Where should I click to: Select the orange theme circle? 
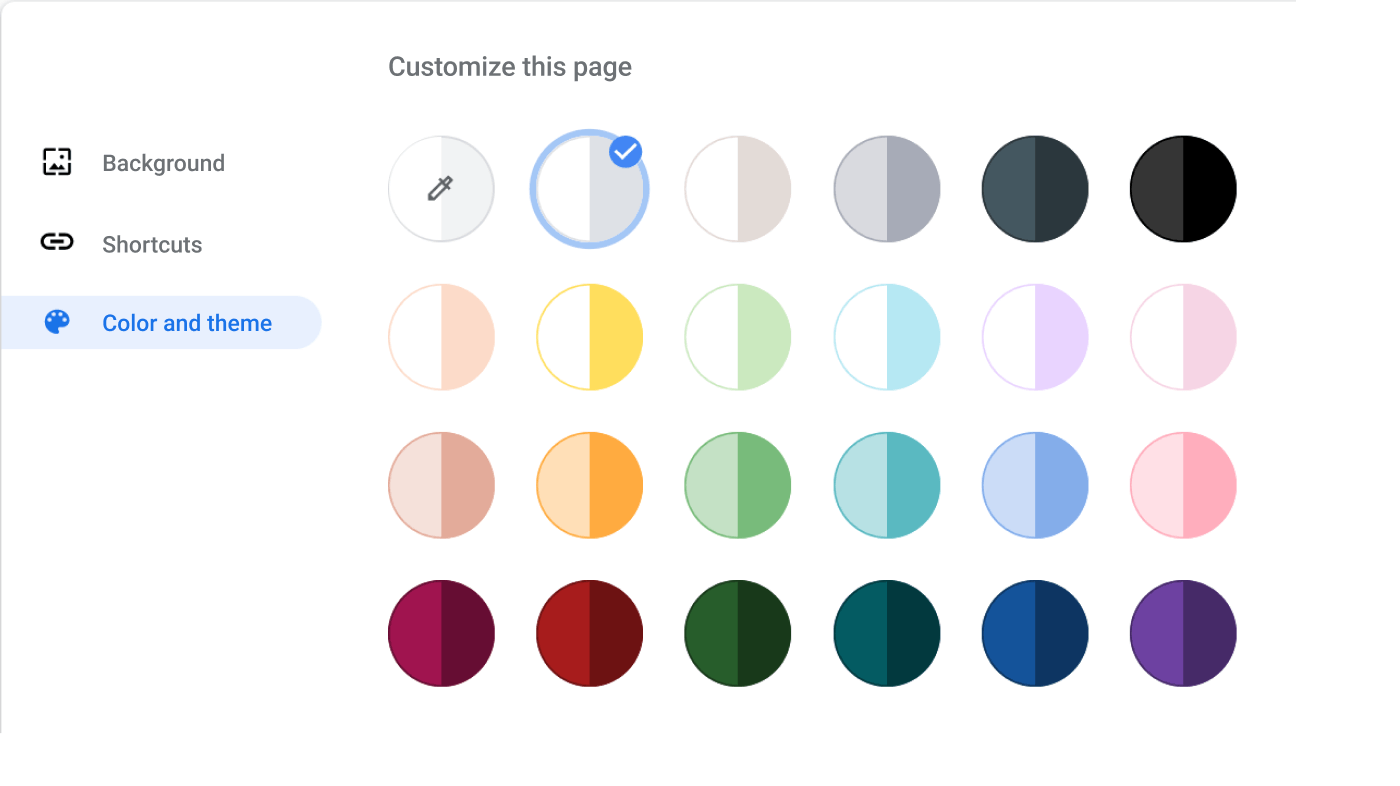coord(589,484)
